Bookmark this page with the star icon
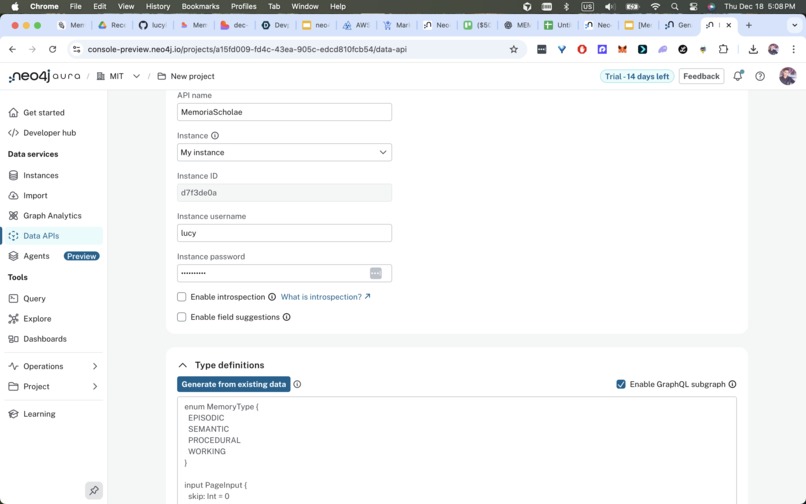 point(514,49)
